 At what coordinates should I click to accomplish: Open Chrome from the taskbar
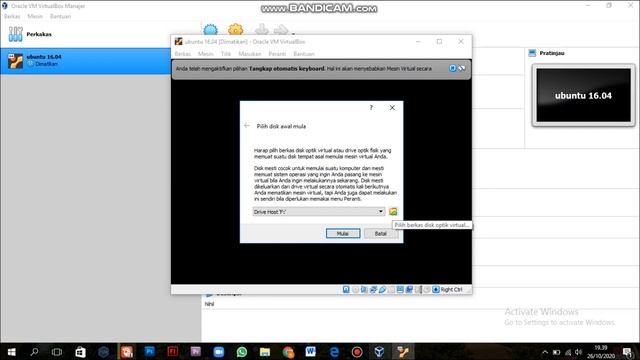click(x=288, y=352)
